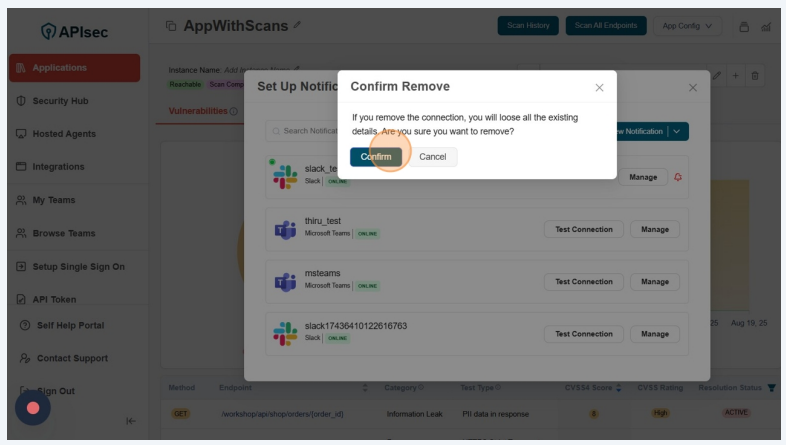Test Connection for msteams

584,282
